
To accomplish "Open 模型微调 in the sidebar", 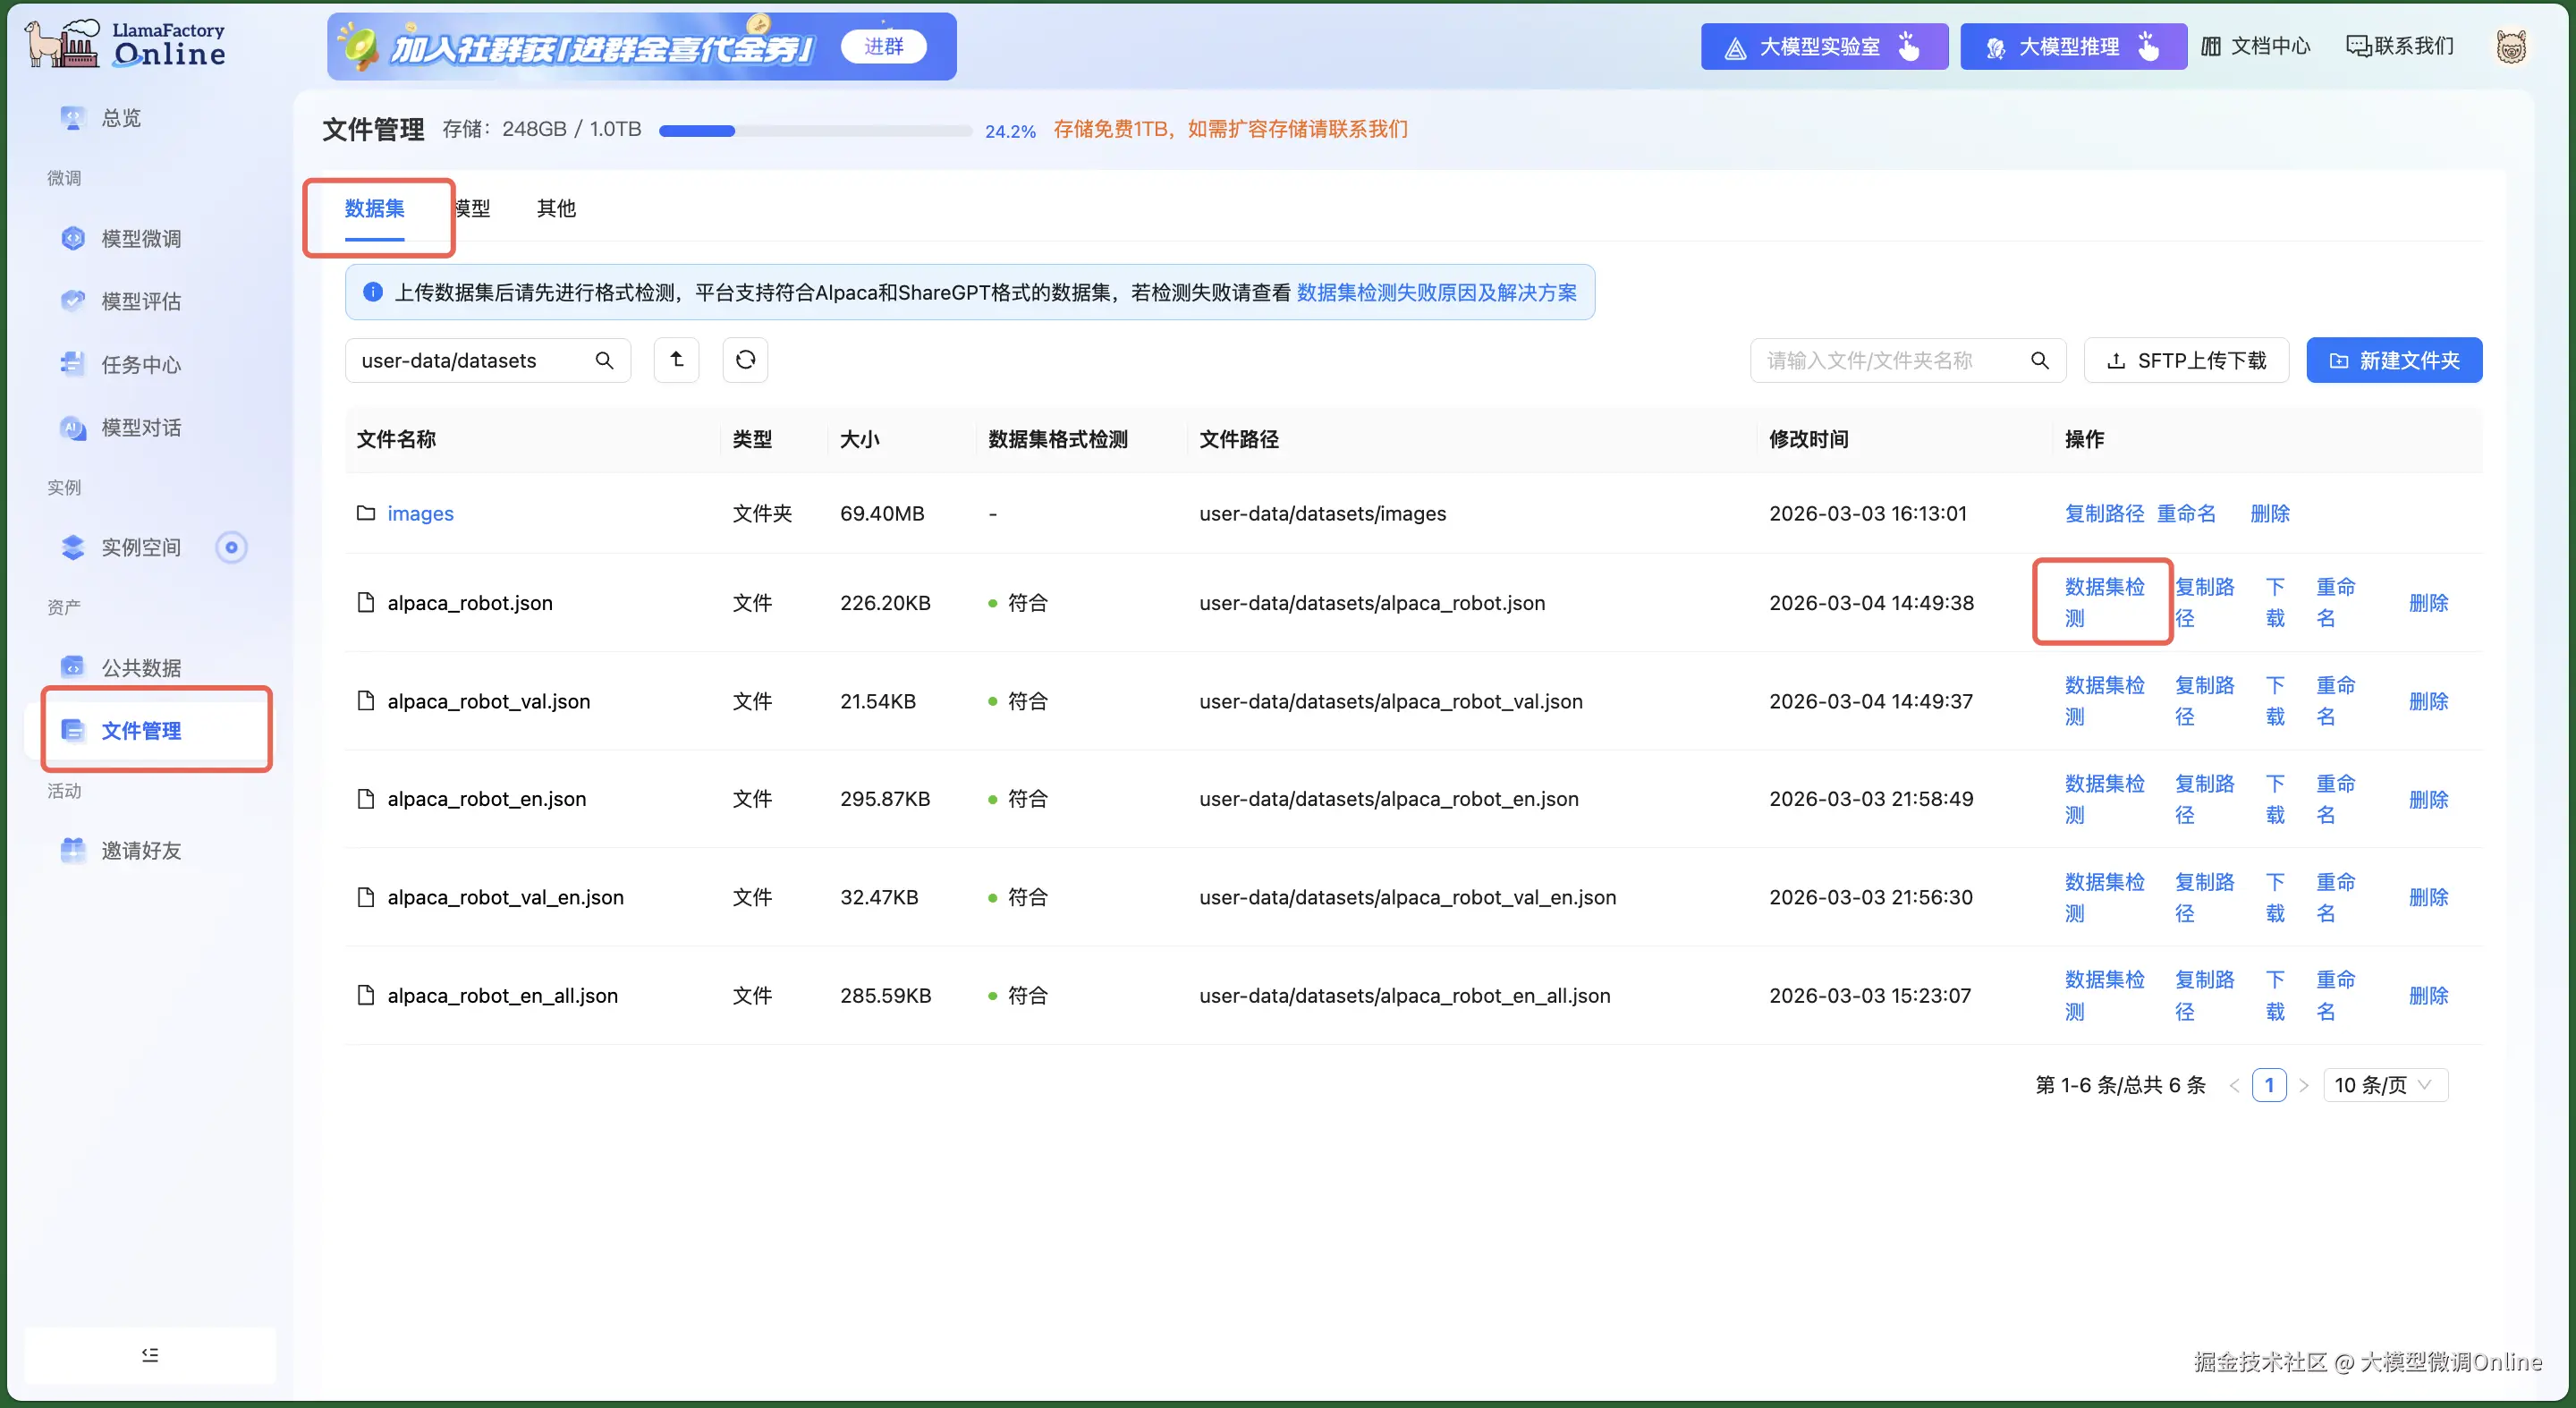I will tap(141, 239).
